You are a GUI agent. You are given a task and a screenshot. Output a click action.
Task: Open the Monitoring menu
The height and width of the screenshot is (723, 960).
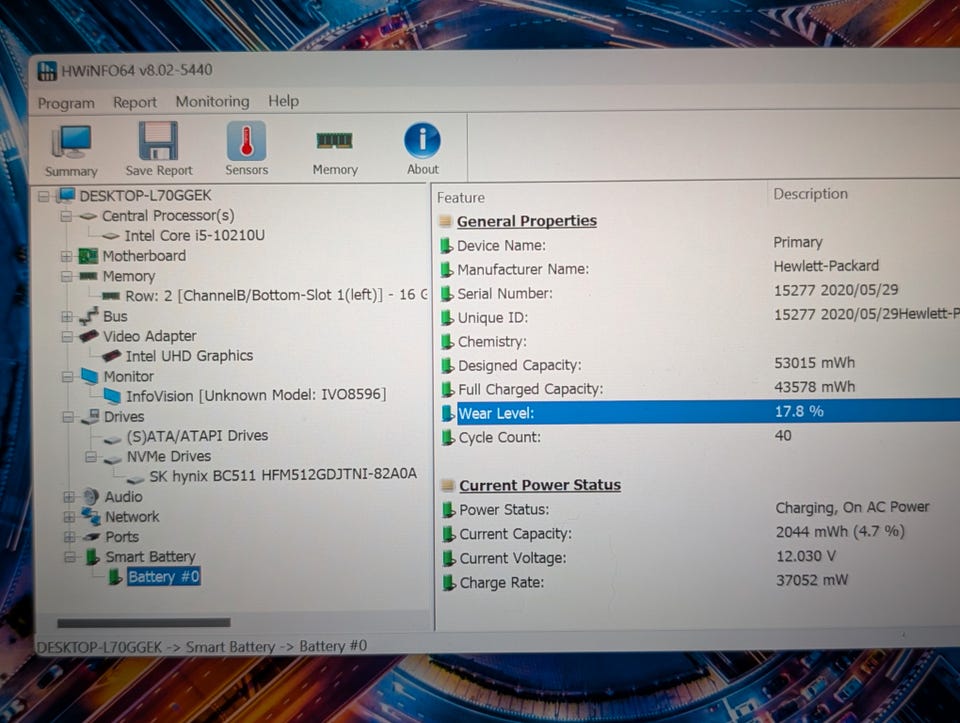click(212, 101)
